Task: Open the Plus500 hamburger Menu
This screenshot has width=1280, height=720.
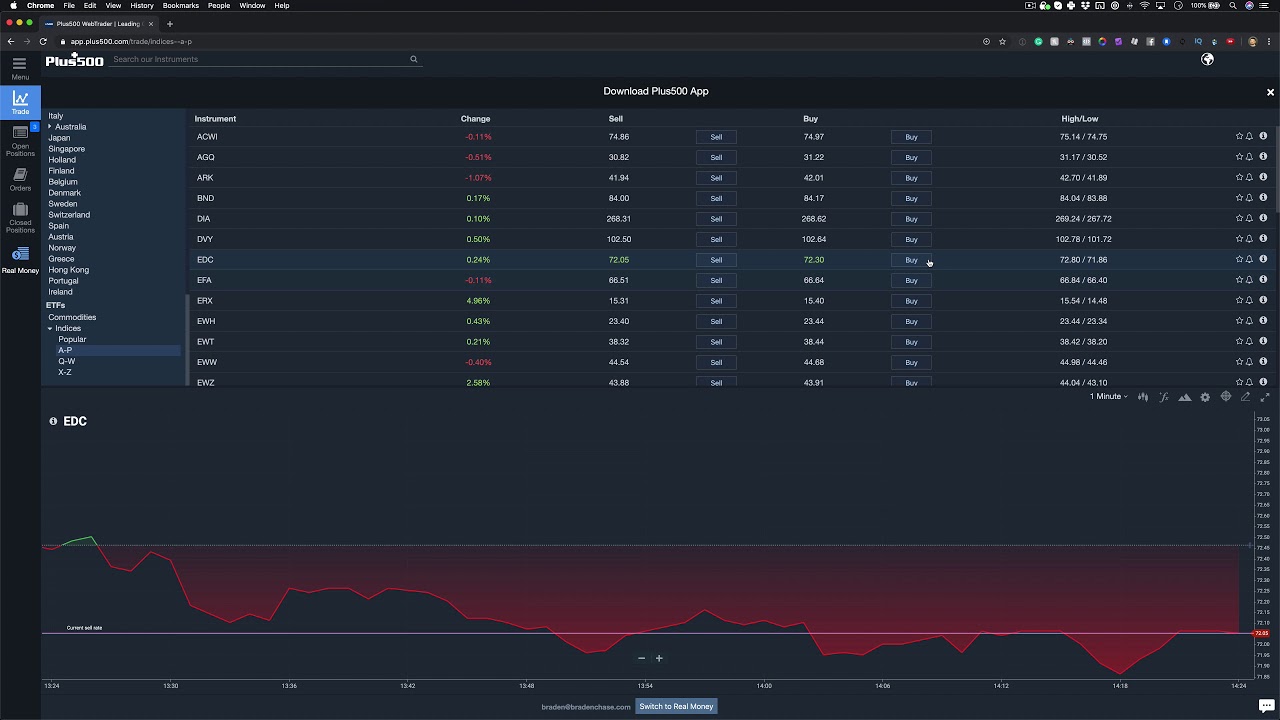Action: tap(19, 68)
